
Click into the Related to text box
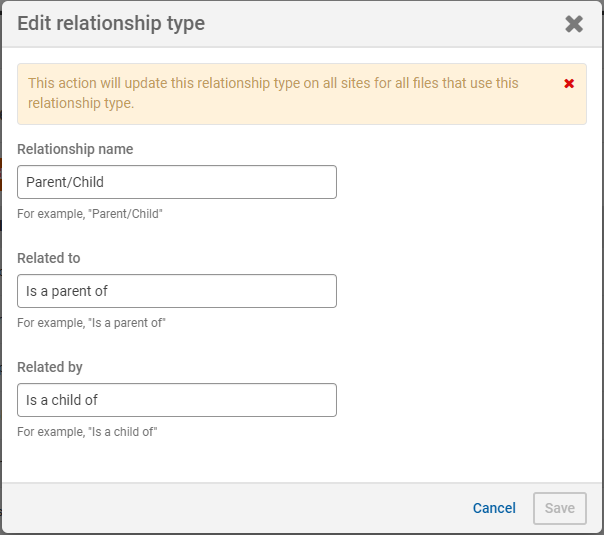point(177,291)
